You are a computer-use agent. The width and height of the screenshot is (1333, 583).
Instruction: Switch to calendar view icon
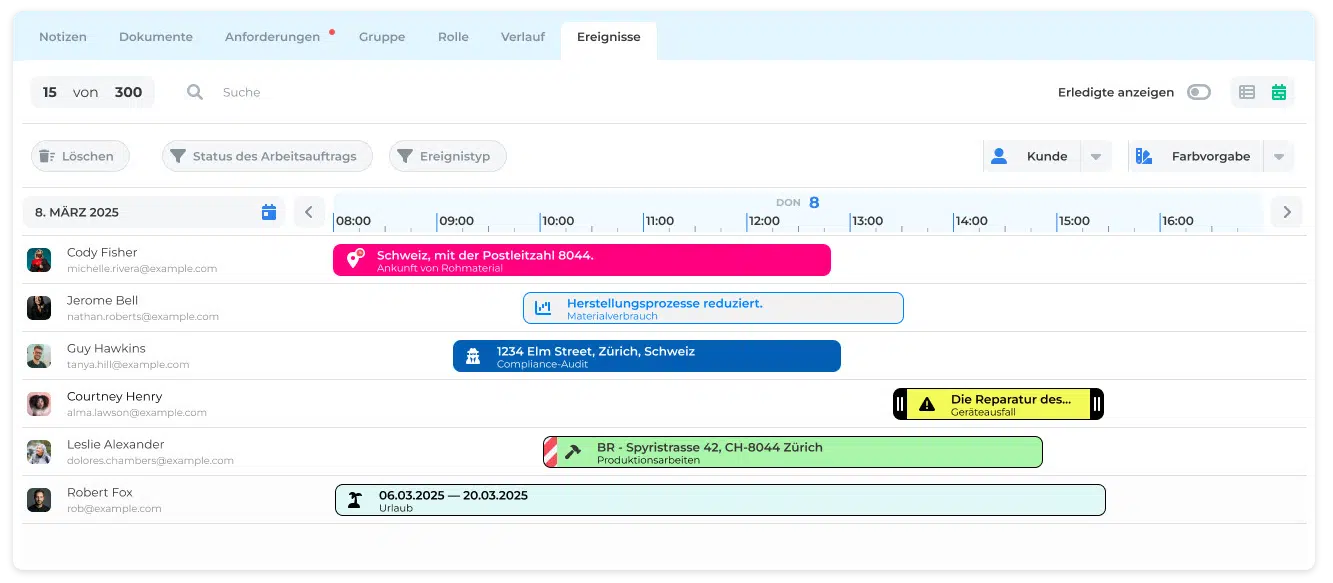click(x=1278, y=92)
